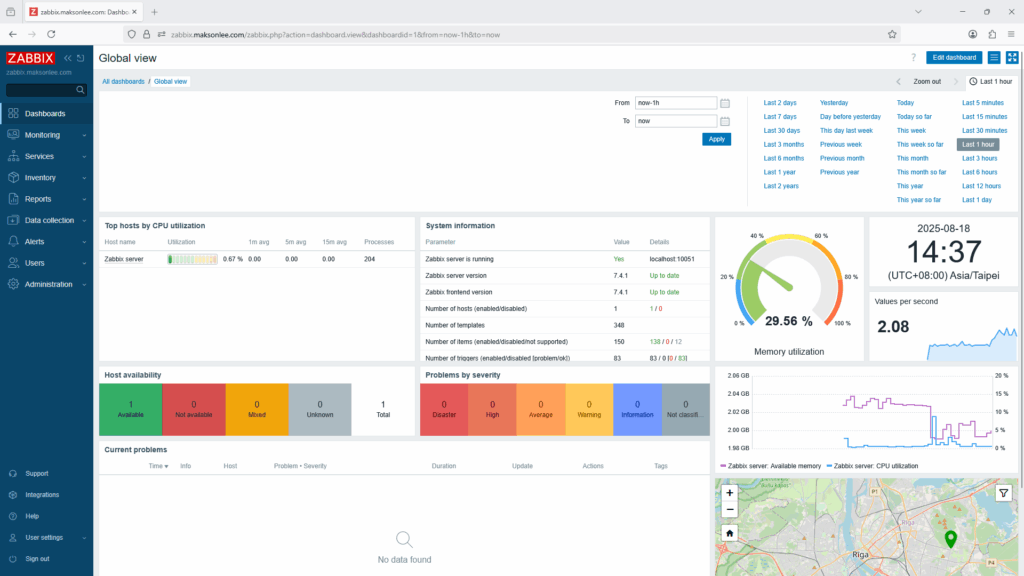
Task: Click the browser address bar URL
Action: [335, 35]
